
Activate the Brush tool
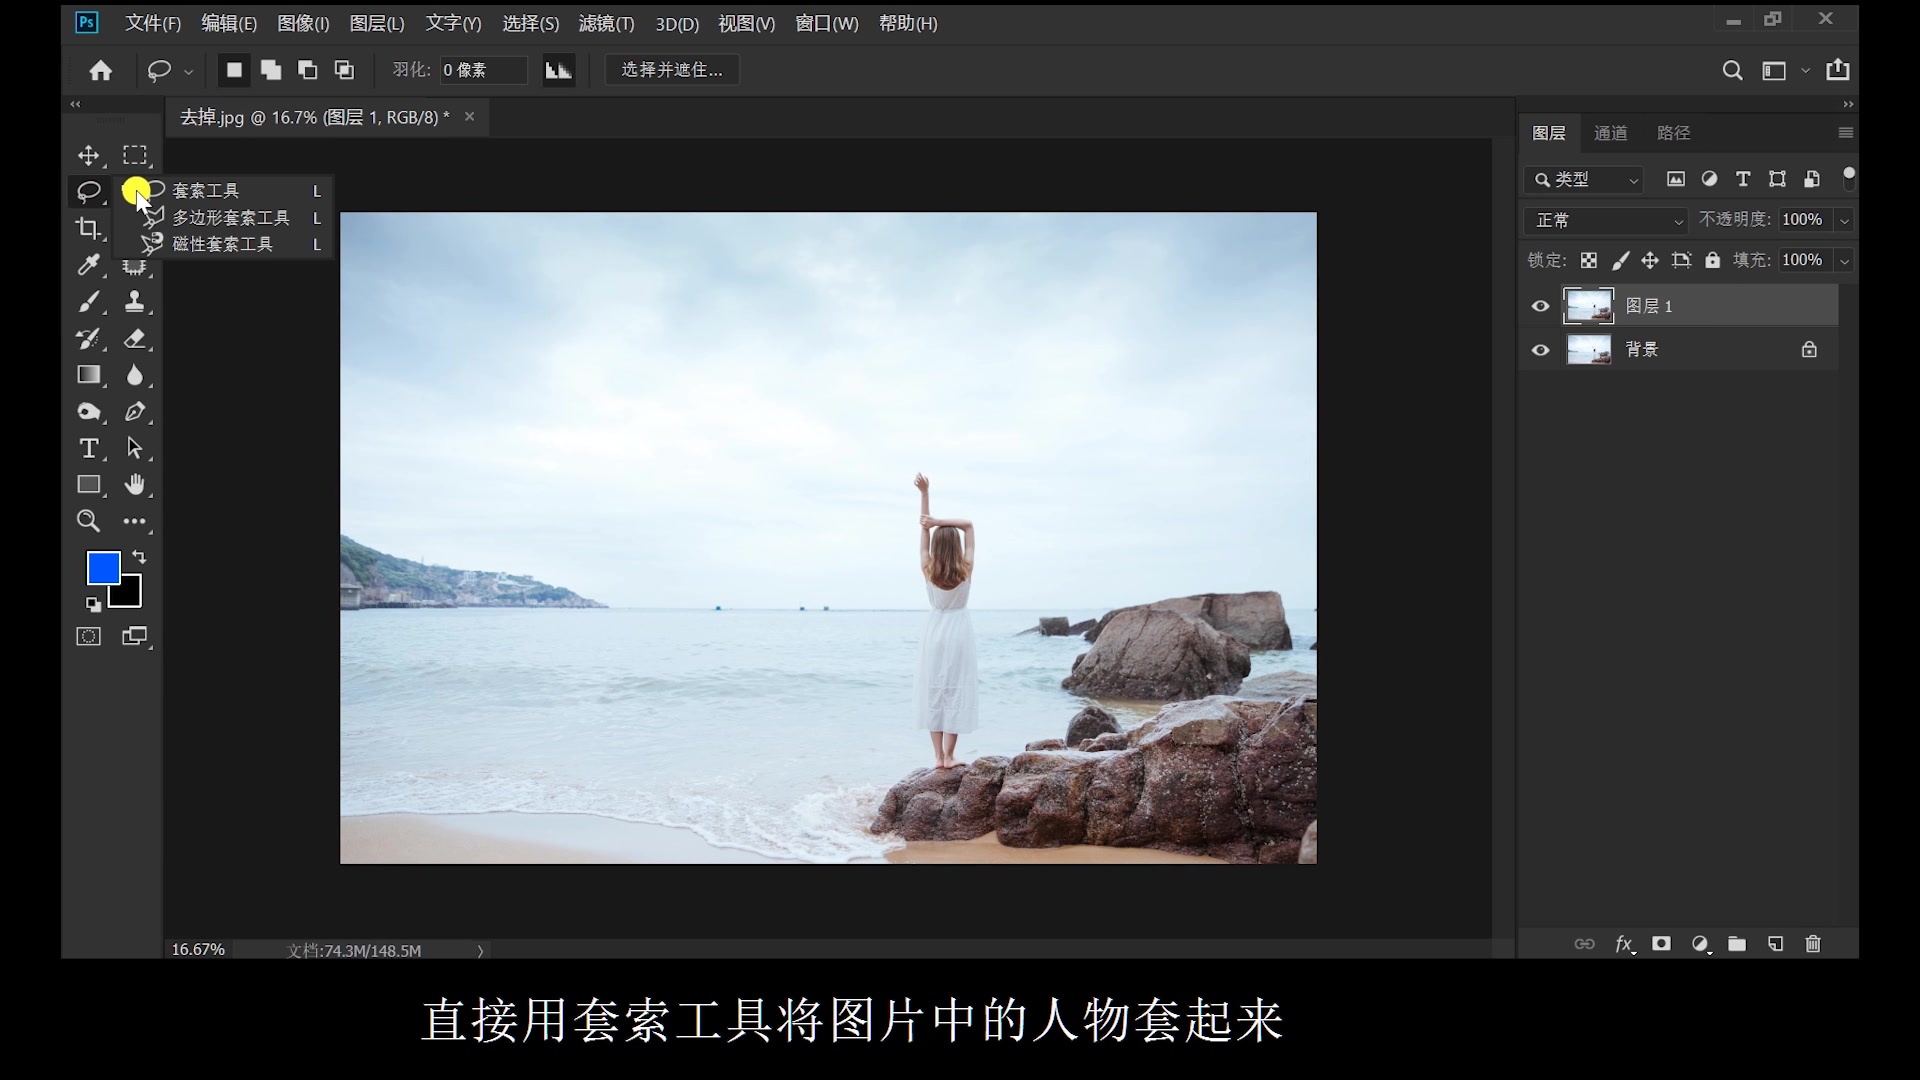click(89, 301)
